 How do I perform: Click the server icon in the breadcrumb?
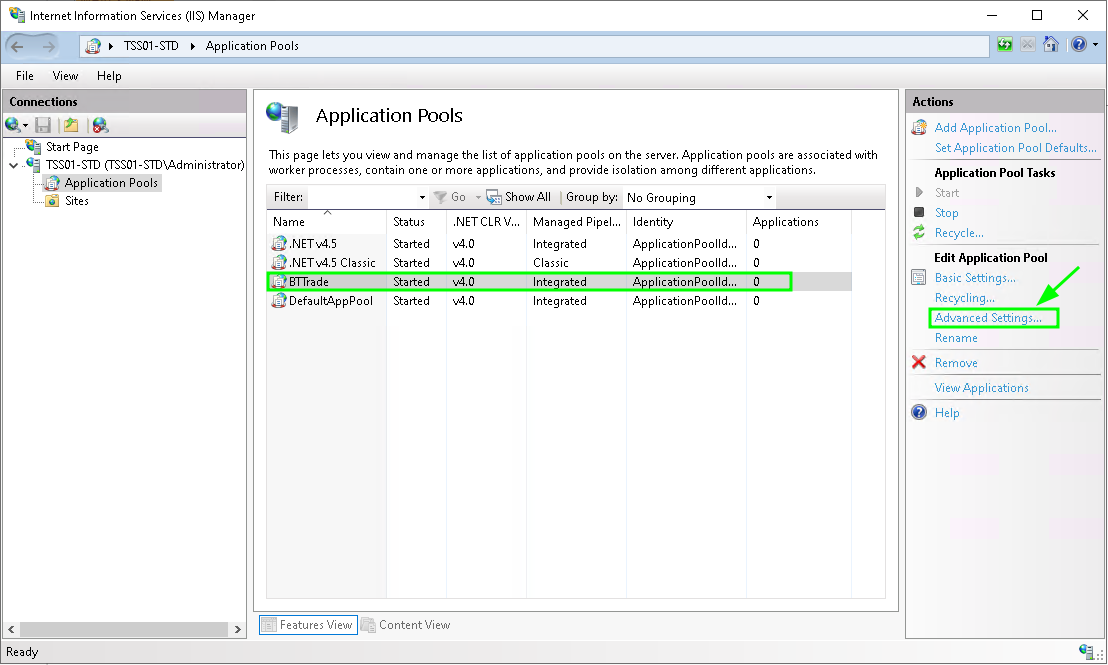point(93,46)
